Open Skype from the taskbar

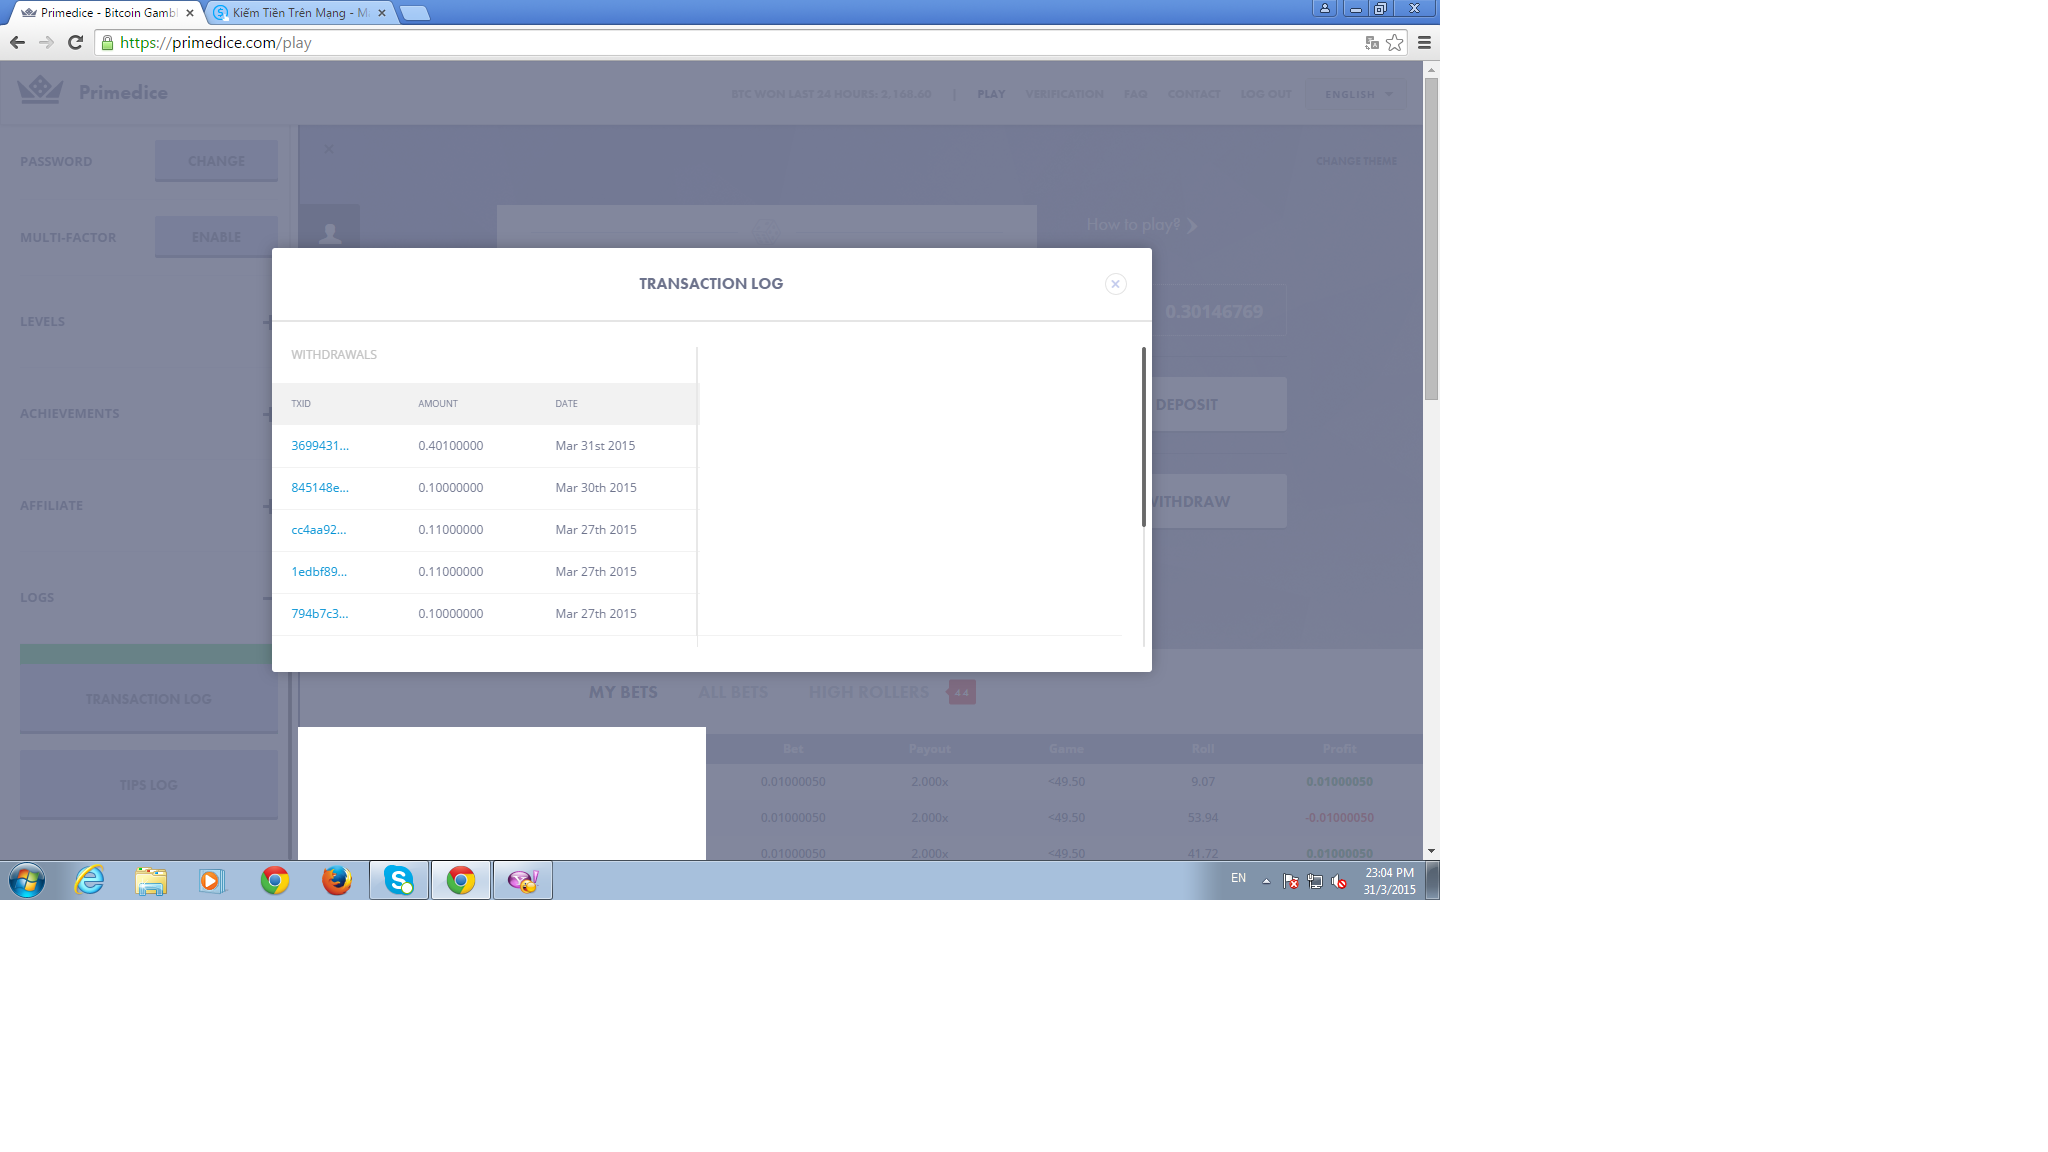coord(399,880)
